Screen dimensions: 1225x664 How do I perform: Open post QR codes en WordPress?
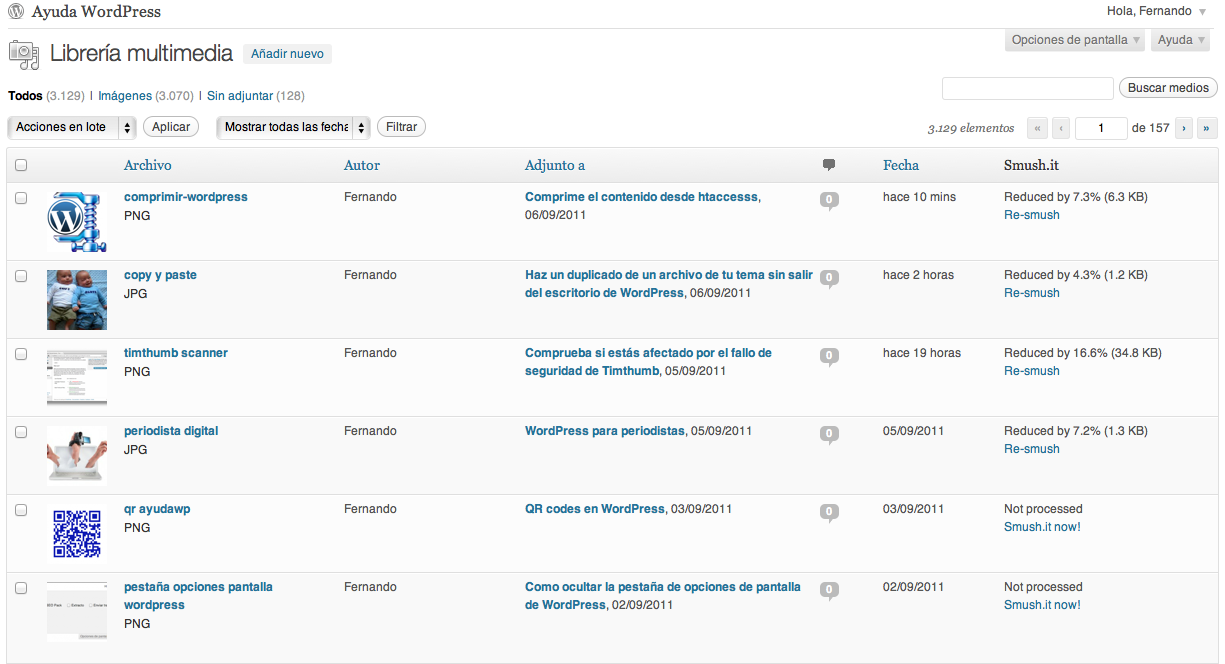pyautogui.click(x=595, y=509)
